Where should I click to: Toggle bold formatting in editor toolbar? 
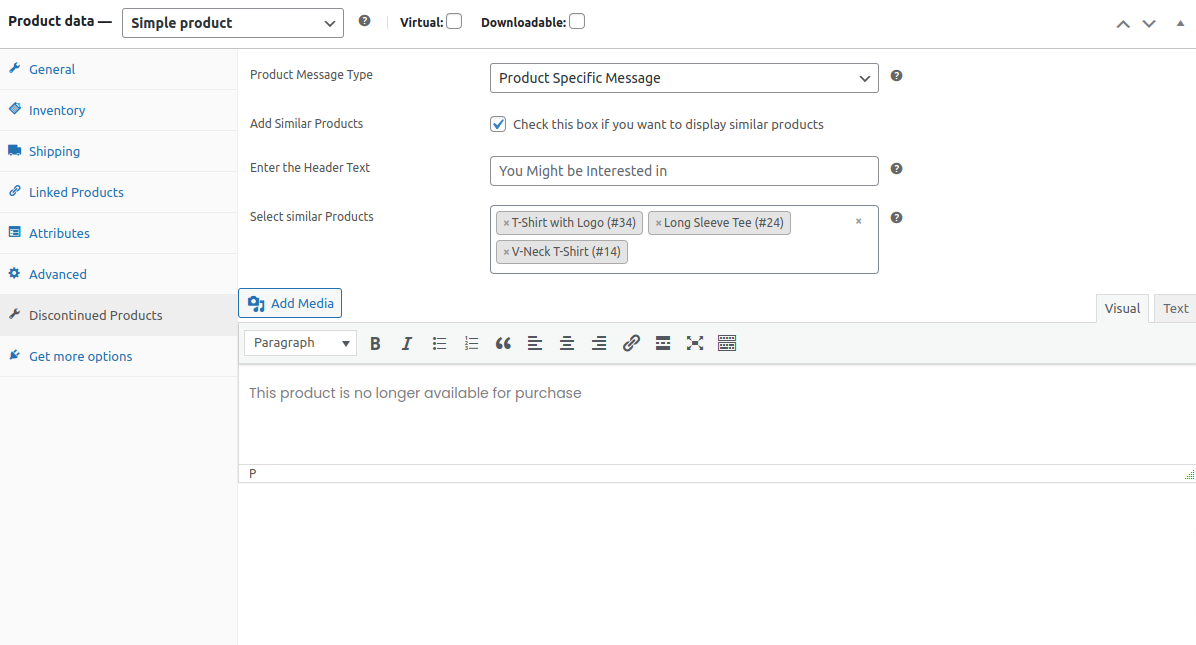375,343
